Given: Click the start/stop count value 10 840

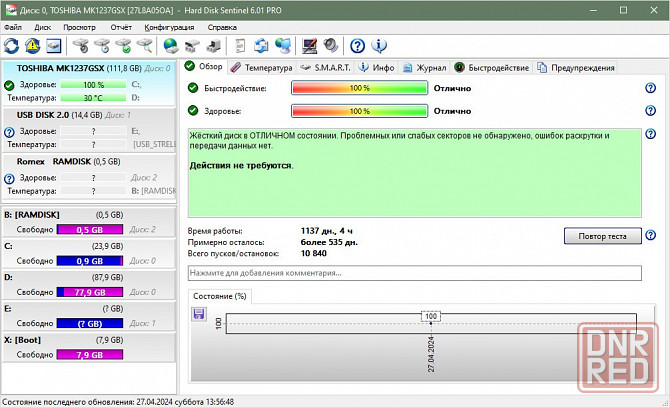Looking at the screenshot, I should pos(314,253).
